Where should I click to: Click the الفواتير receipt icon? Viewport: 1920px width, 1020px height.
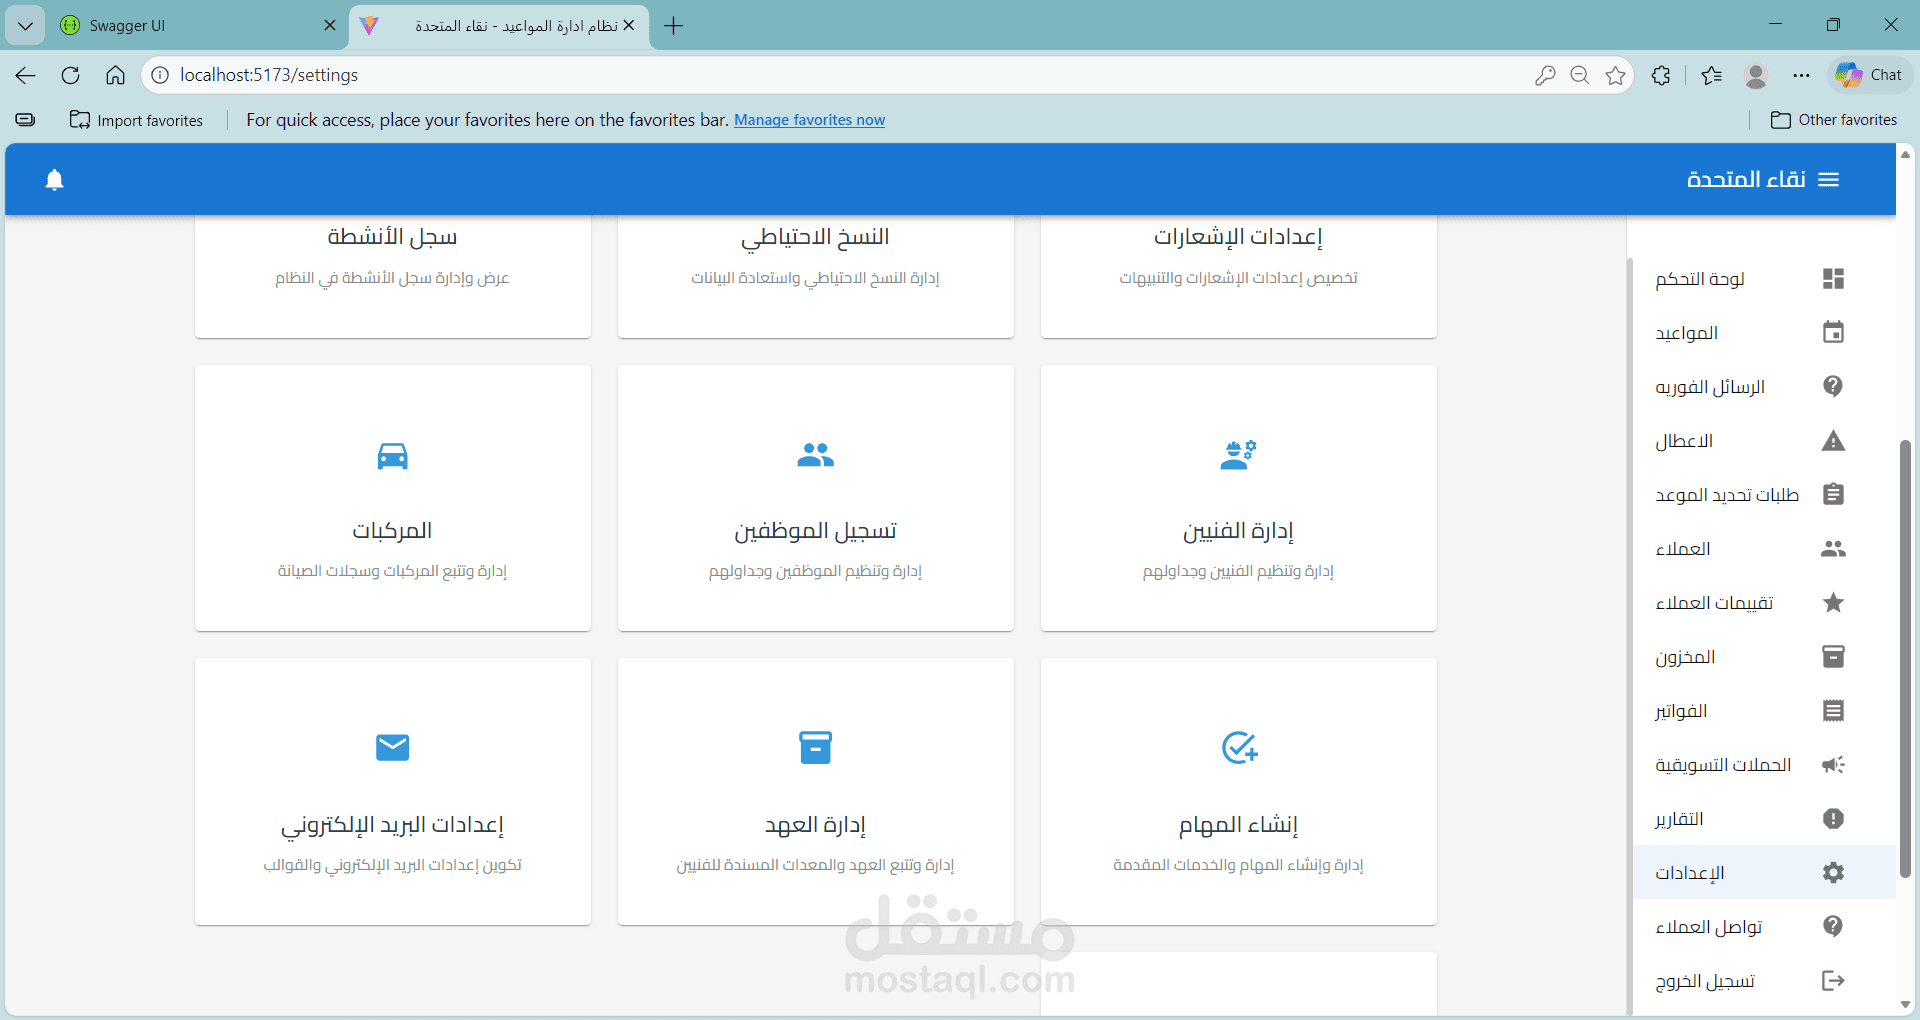coord(1833,711)
